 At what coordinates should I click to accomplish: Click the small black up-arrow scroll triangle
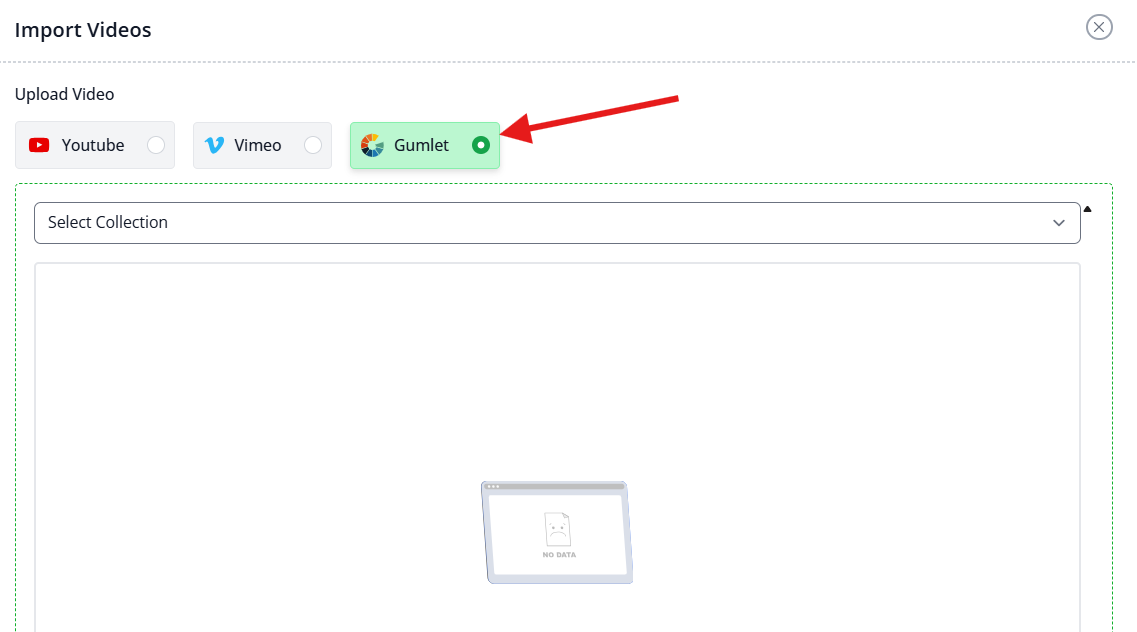[x=1088, y=209]
